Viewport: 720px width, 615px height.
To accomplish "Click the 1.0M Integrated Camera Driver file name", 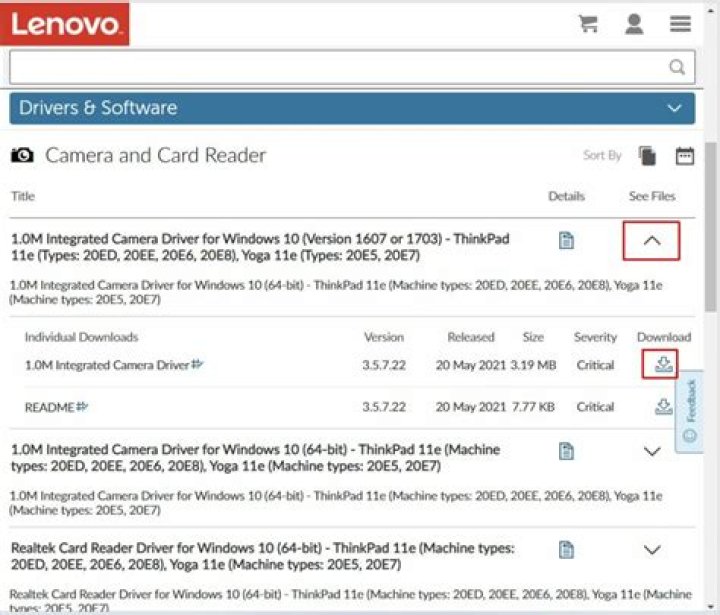I will pos(107,365).
